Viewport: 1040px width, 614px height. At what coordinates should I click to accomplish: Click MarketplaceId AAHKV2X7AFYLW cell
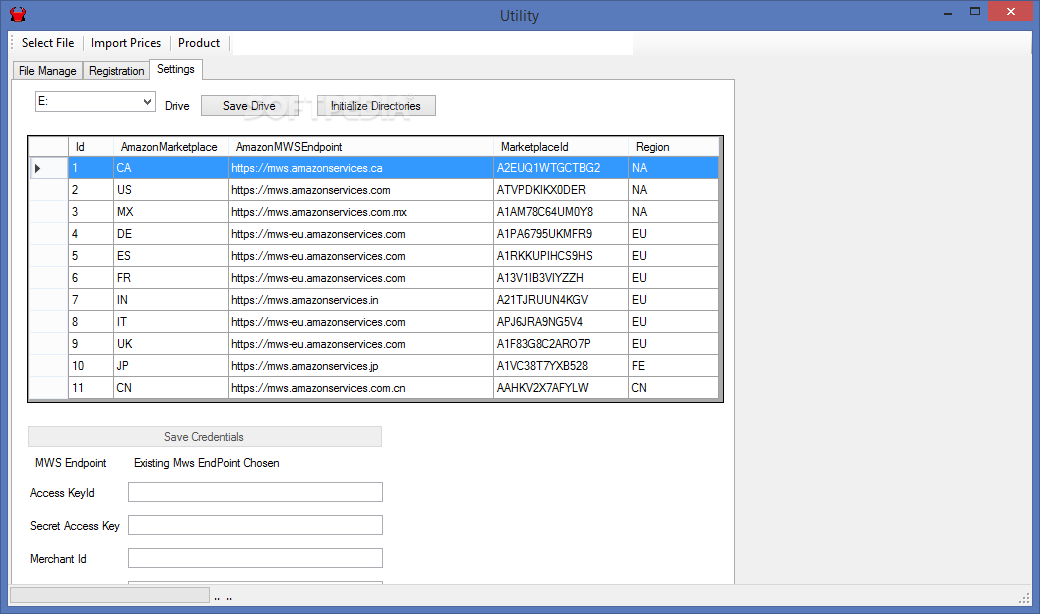tap(560, 387)
